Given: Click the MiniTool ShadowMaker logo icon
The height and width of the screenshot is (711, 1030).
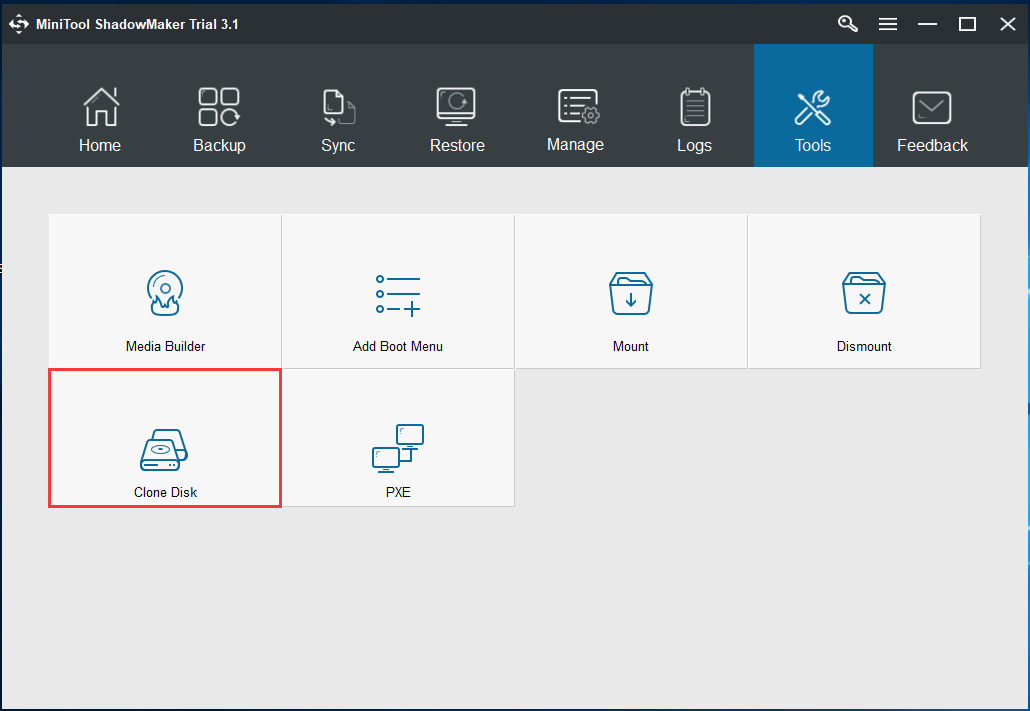Looking at the screenshot, I should pos(18,24).
